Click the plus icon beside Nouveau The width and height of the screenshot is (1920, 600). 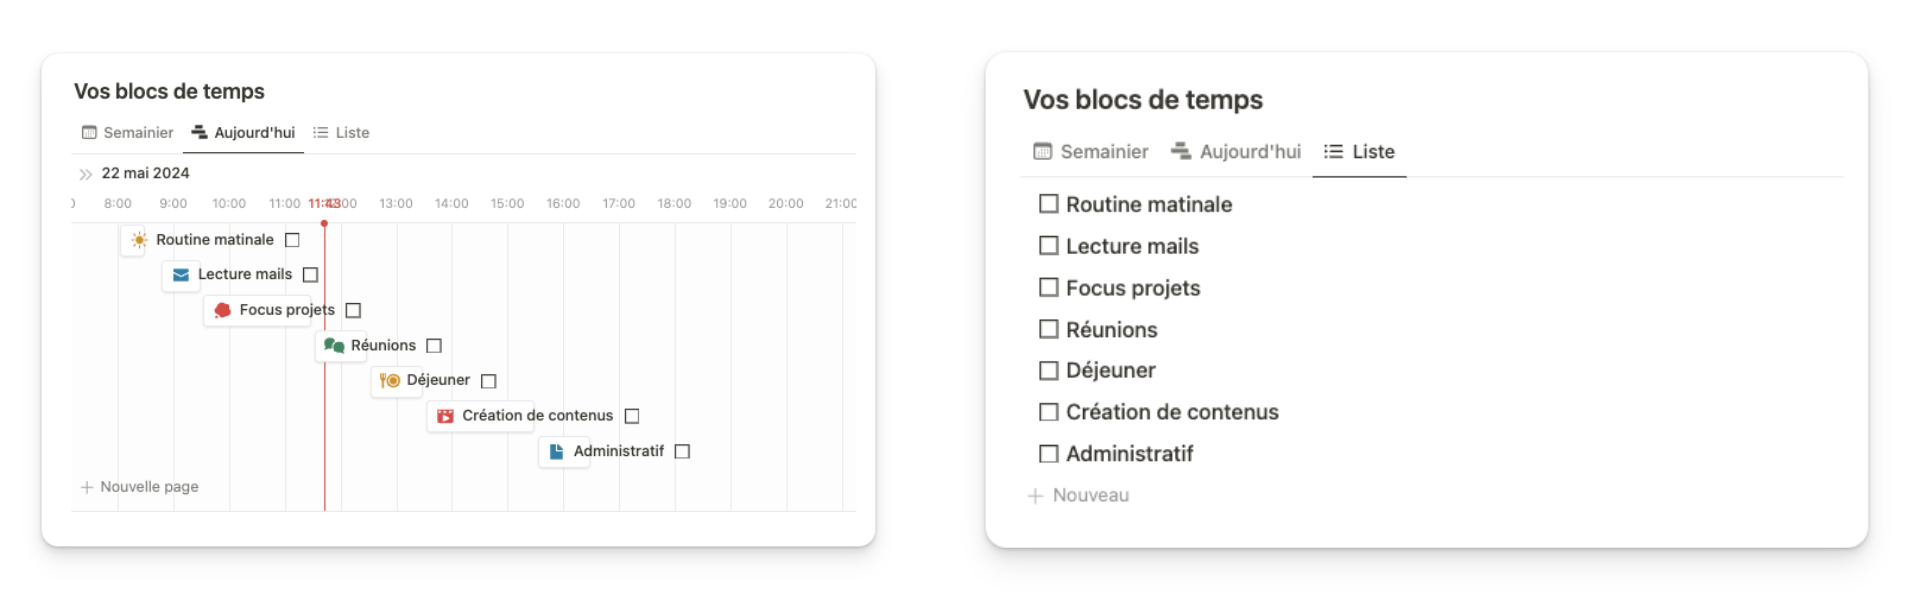coord(1035,496)
